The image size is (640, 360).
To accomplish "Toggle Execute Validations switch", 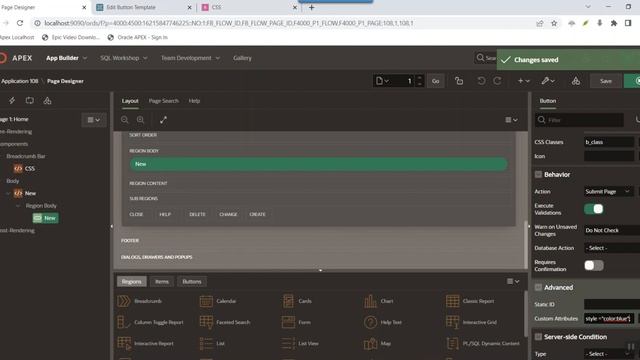I will [593, 209].
